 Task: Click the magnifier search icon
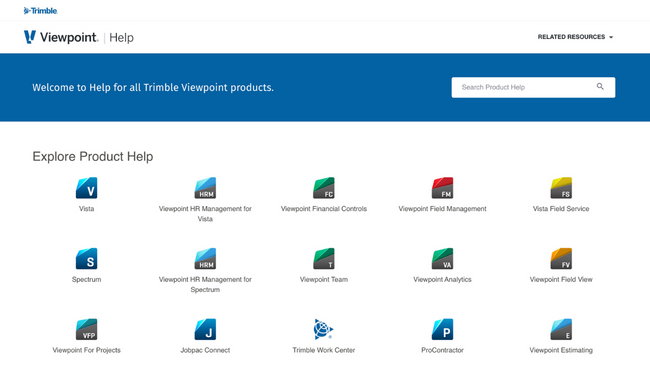(x=600, y=87)
